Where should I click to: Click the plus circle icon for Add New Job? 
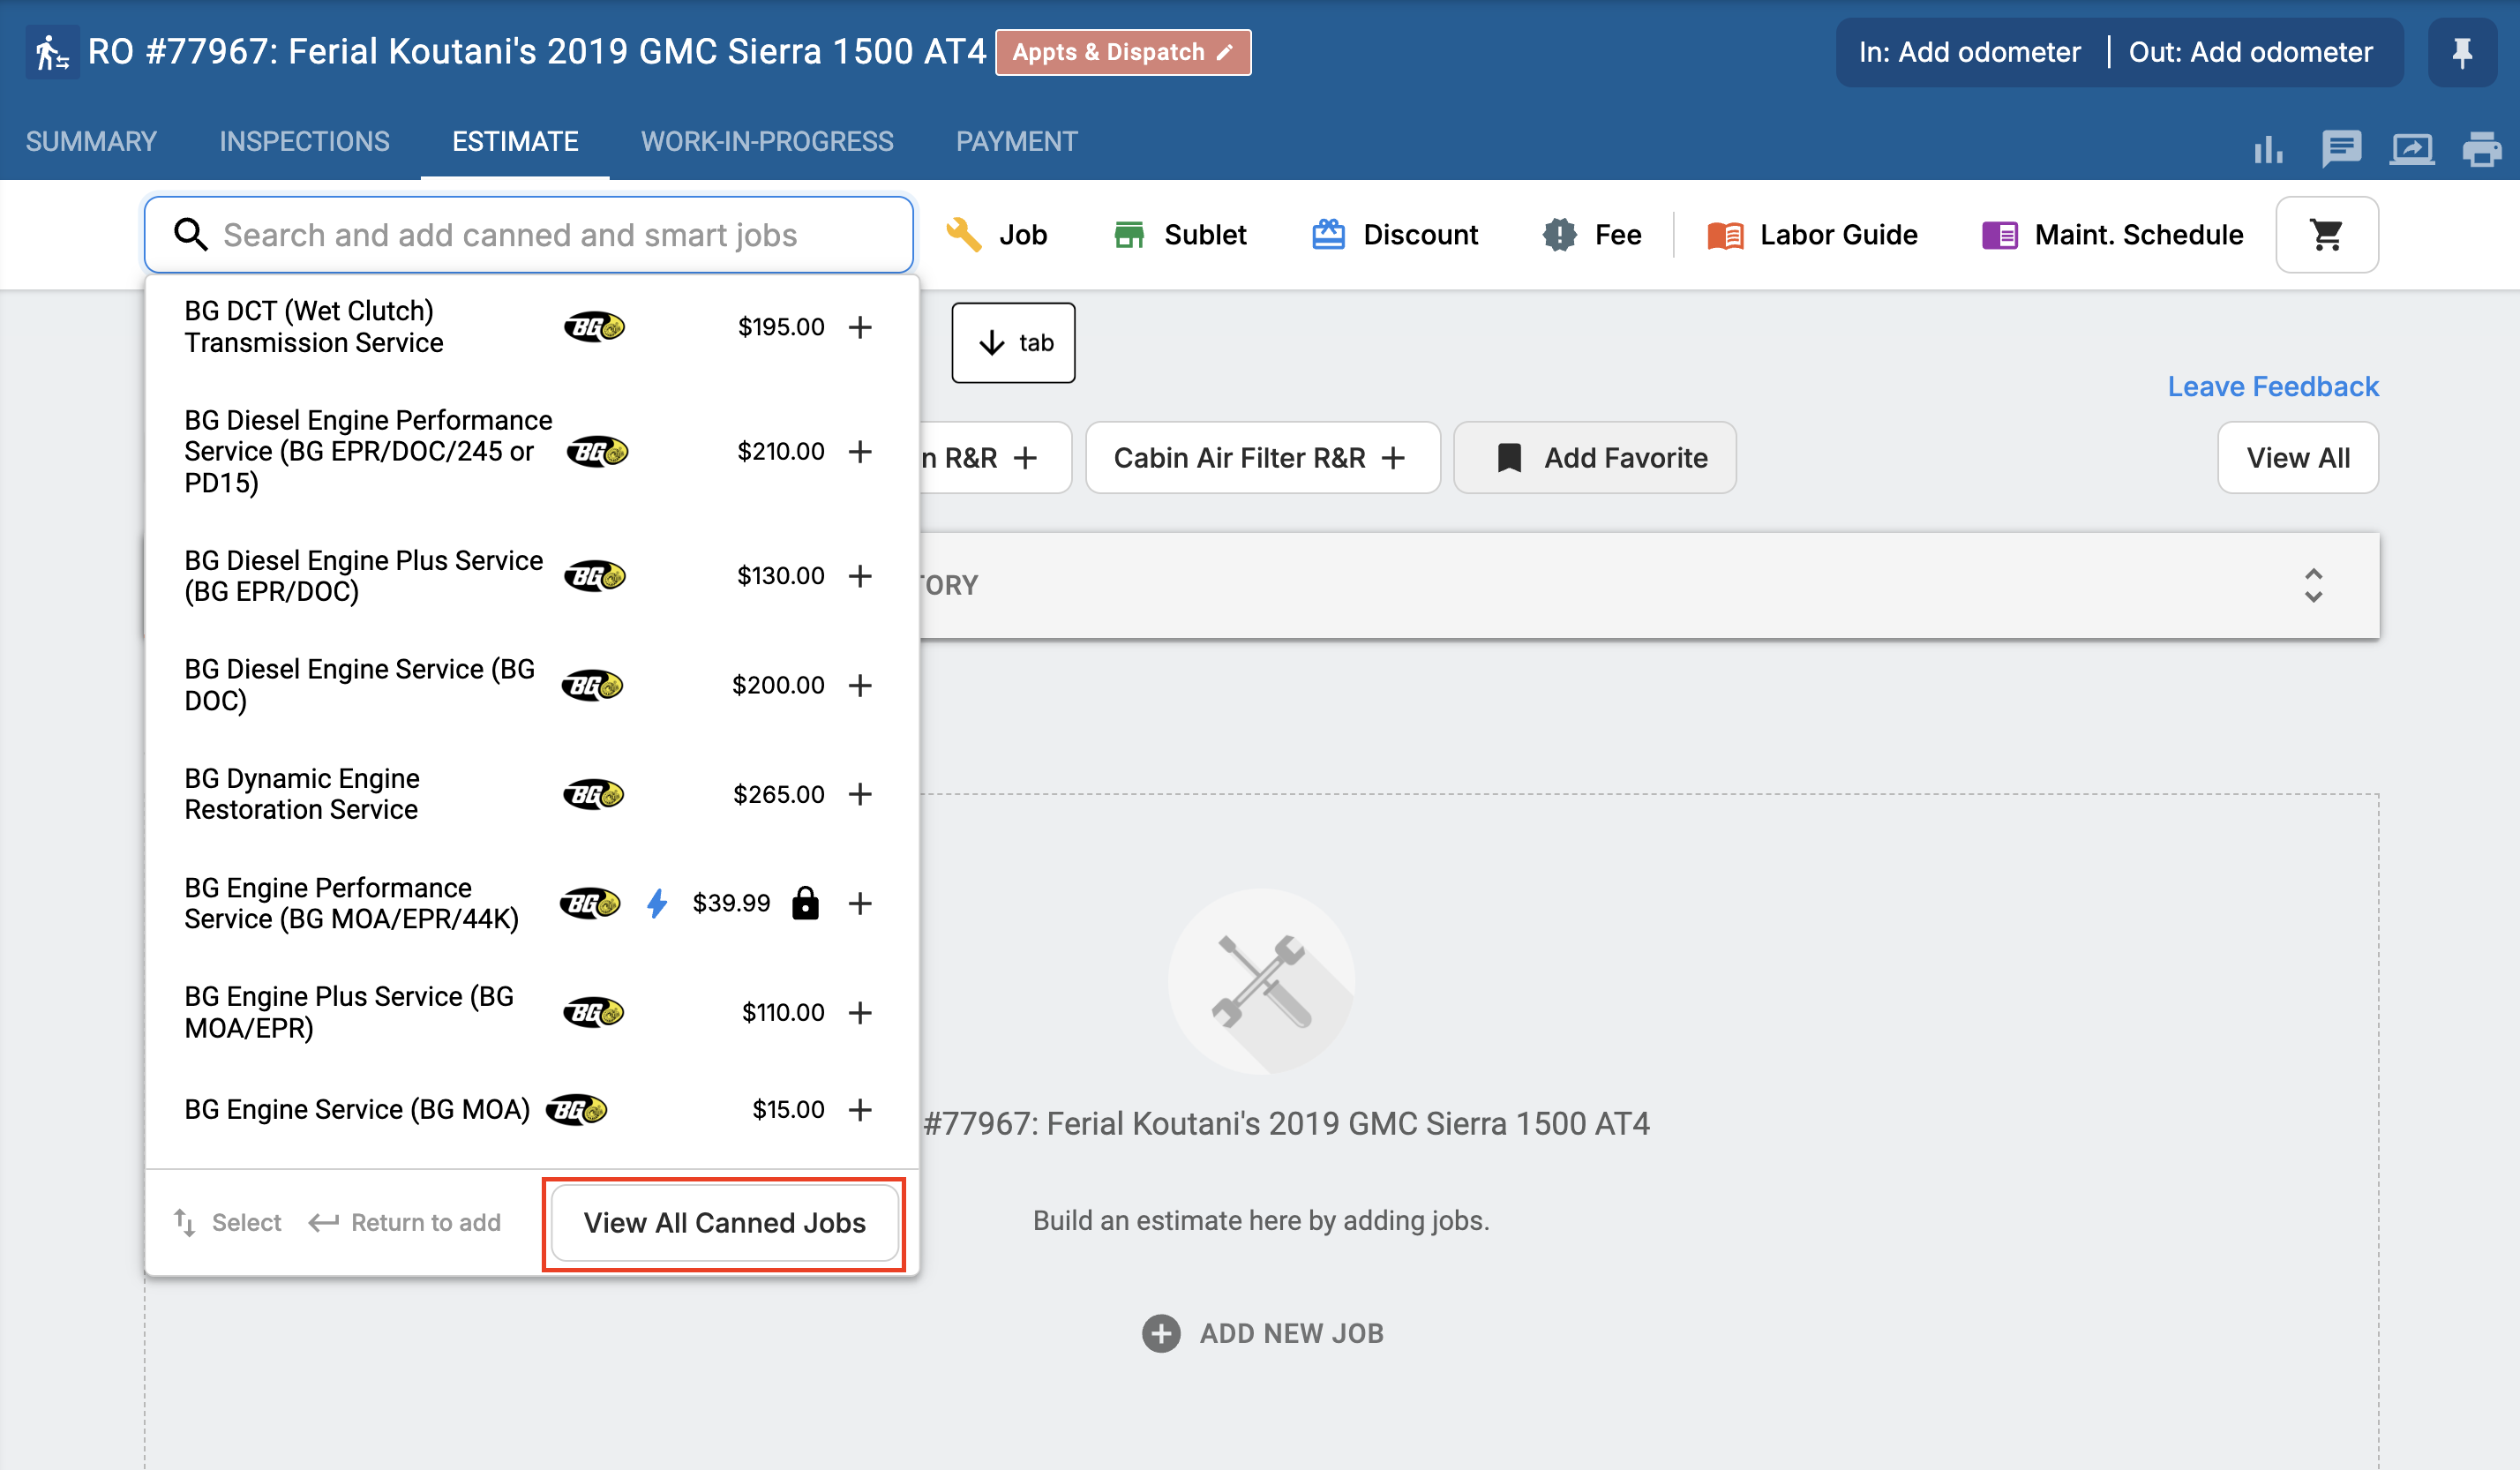1161,1333
